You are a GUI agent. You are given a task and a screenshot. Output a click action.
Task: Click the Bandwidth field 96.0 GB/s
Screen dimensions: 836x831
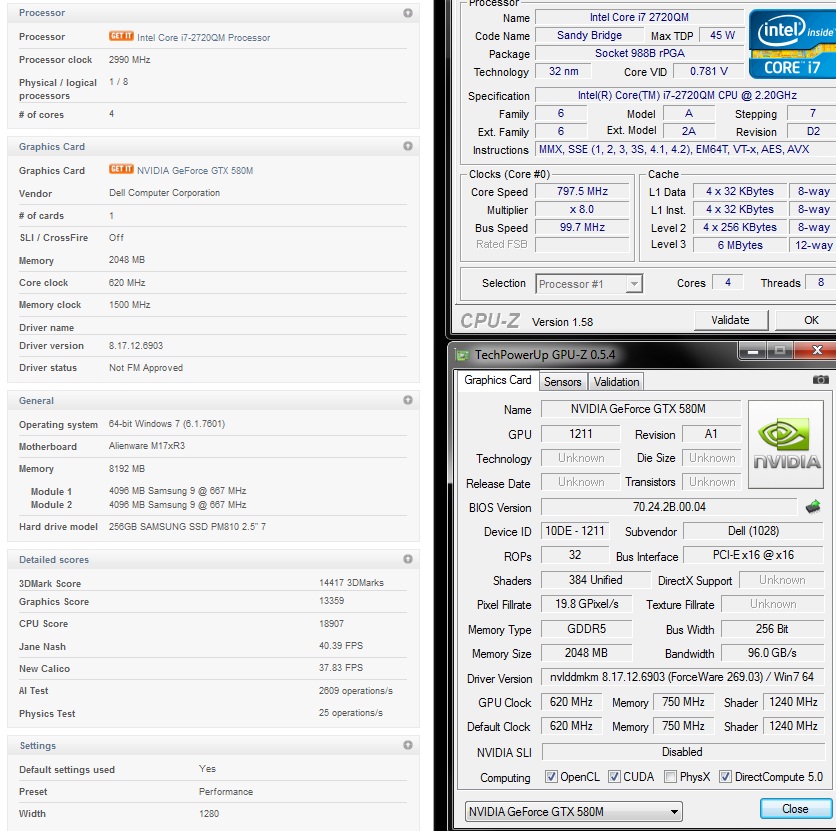tap(772, 653)
